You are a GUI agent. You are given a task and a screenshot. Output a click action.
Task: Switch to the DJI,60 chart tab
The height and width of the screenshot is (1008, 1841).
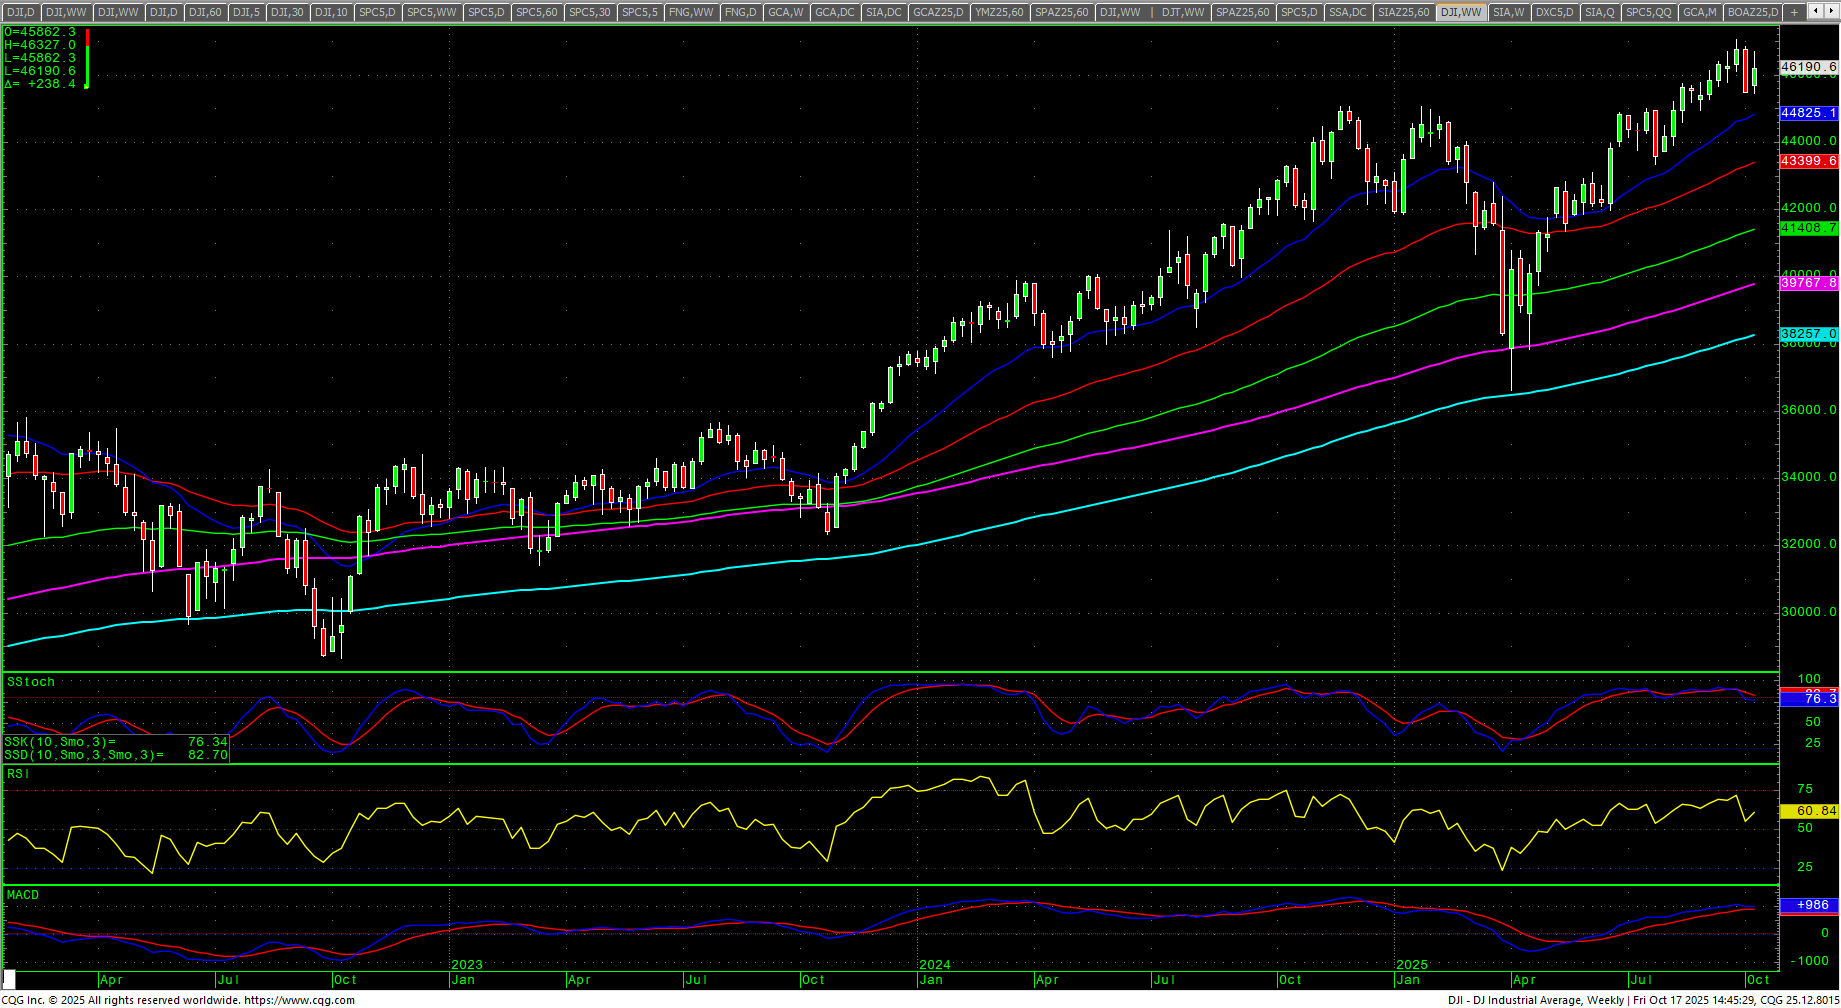pos(205,12)
